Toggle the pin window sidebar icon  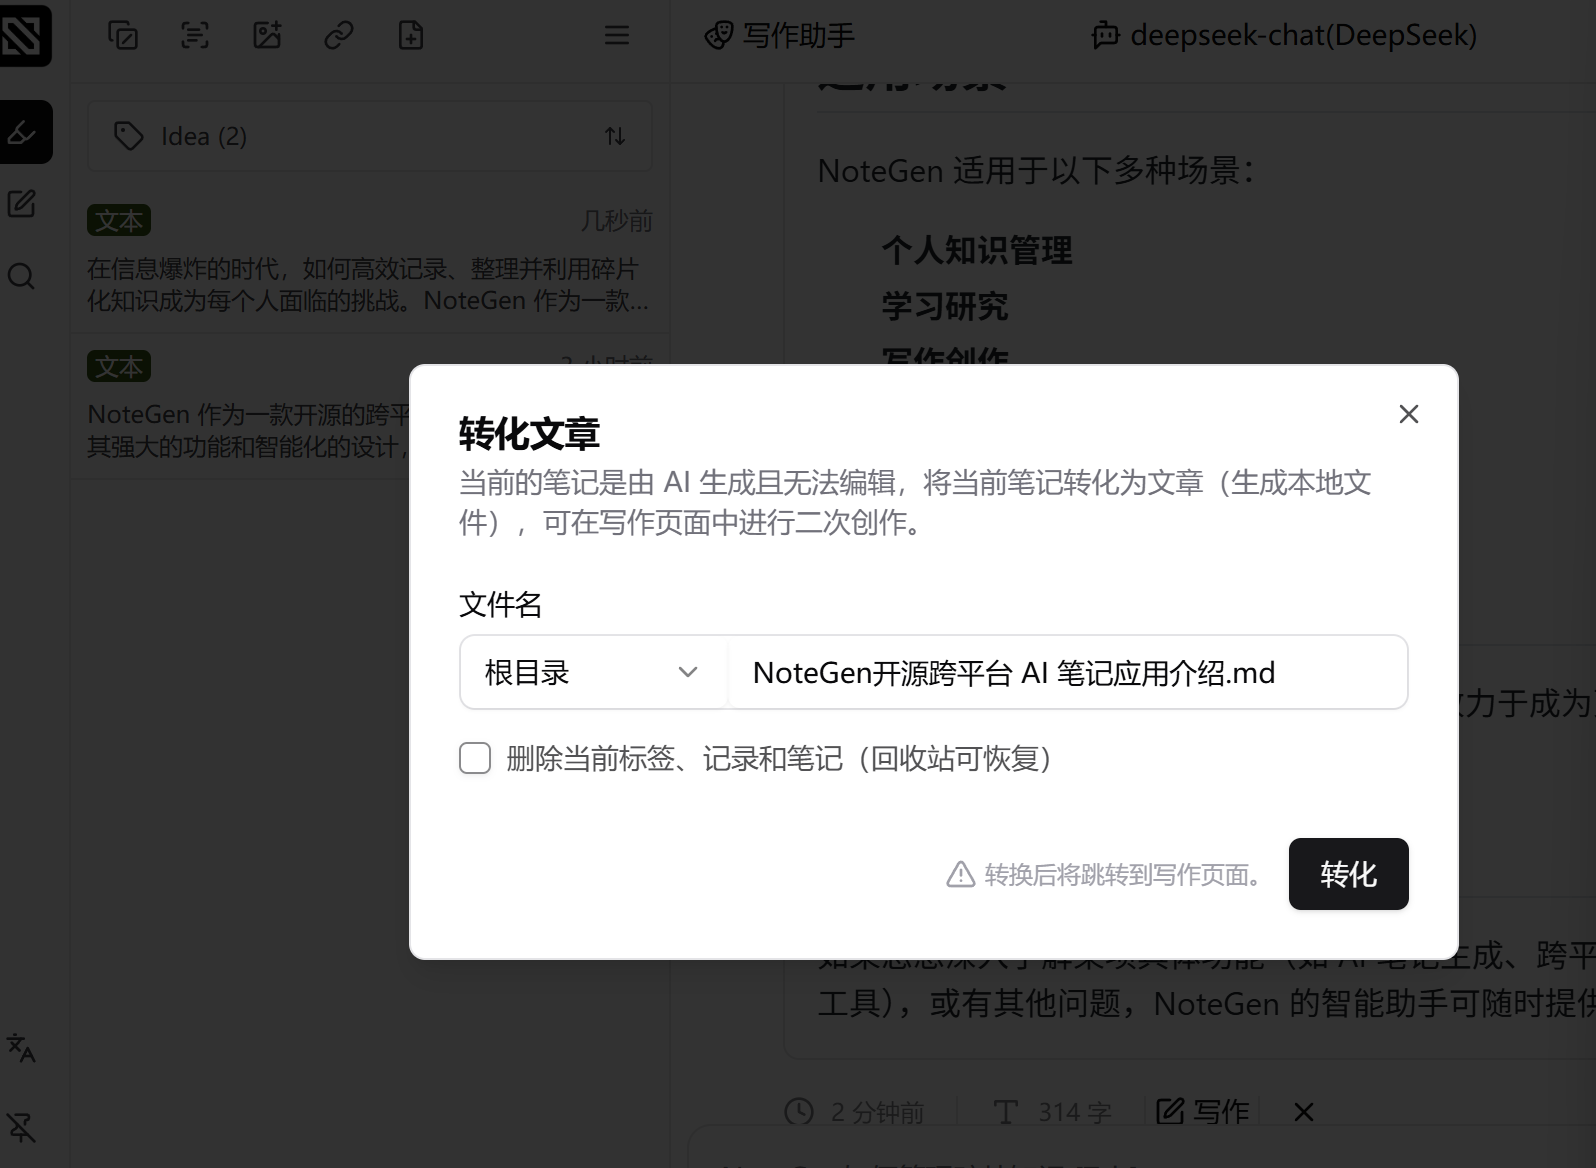pos(22,1127)
